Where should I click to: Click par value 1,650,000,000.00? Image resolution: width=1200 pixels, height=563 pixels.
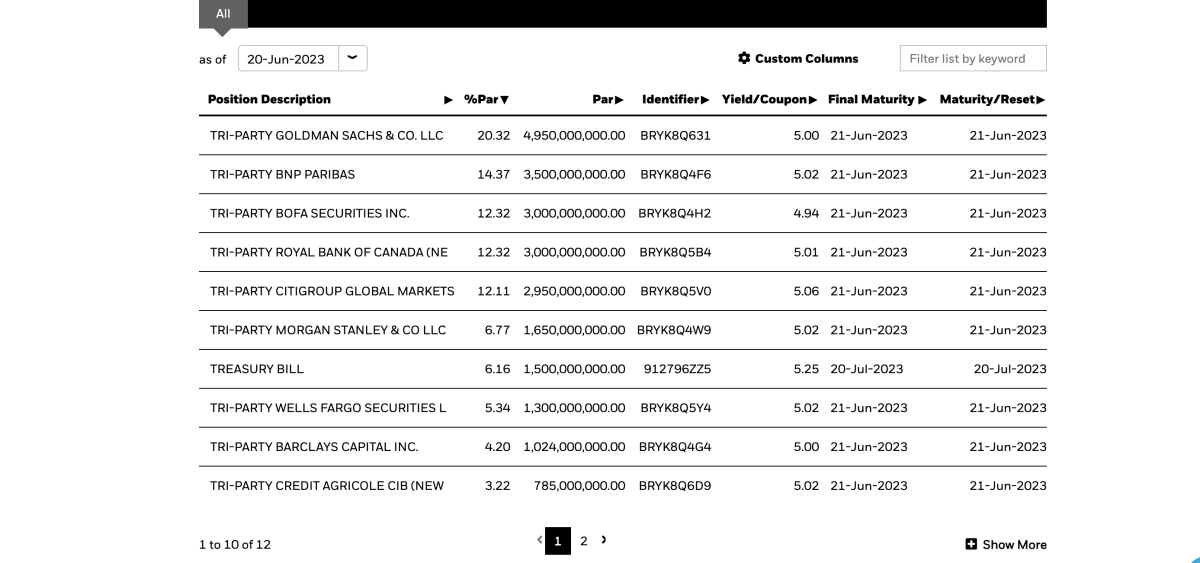pyautogui.click(x=574, y=330)
